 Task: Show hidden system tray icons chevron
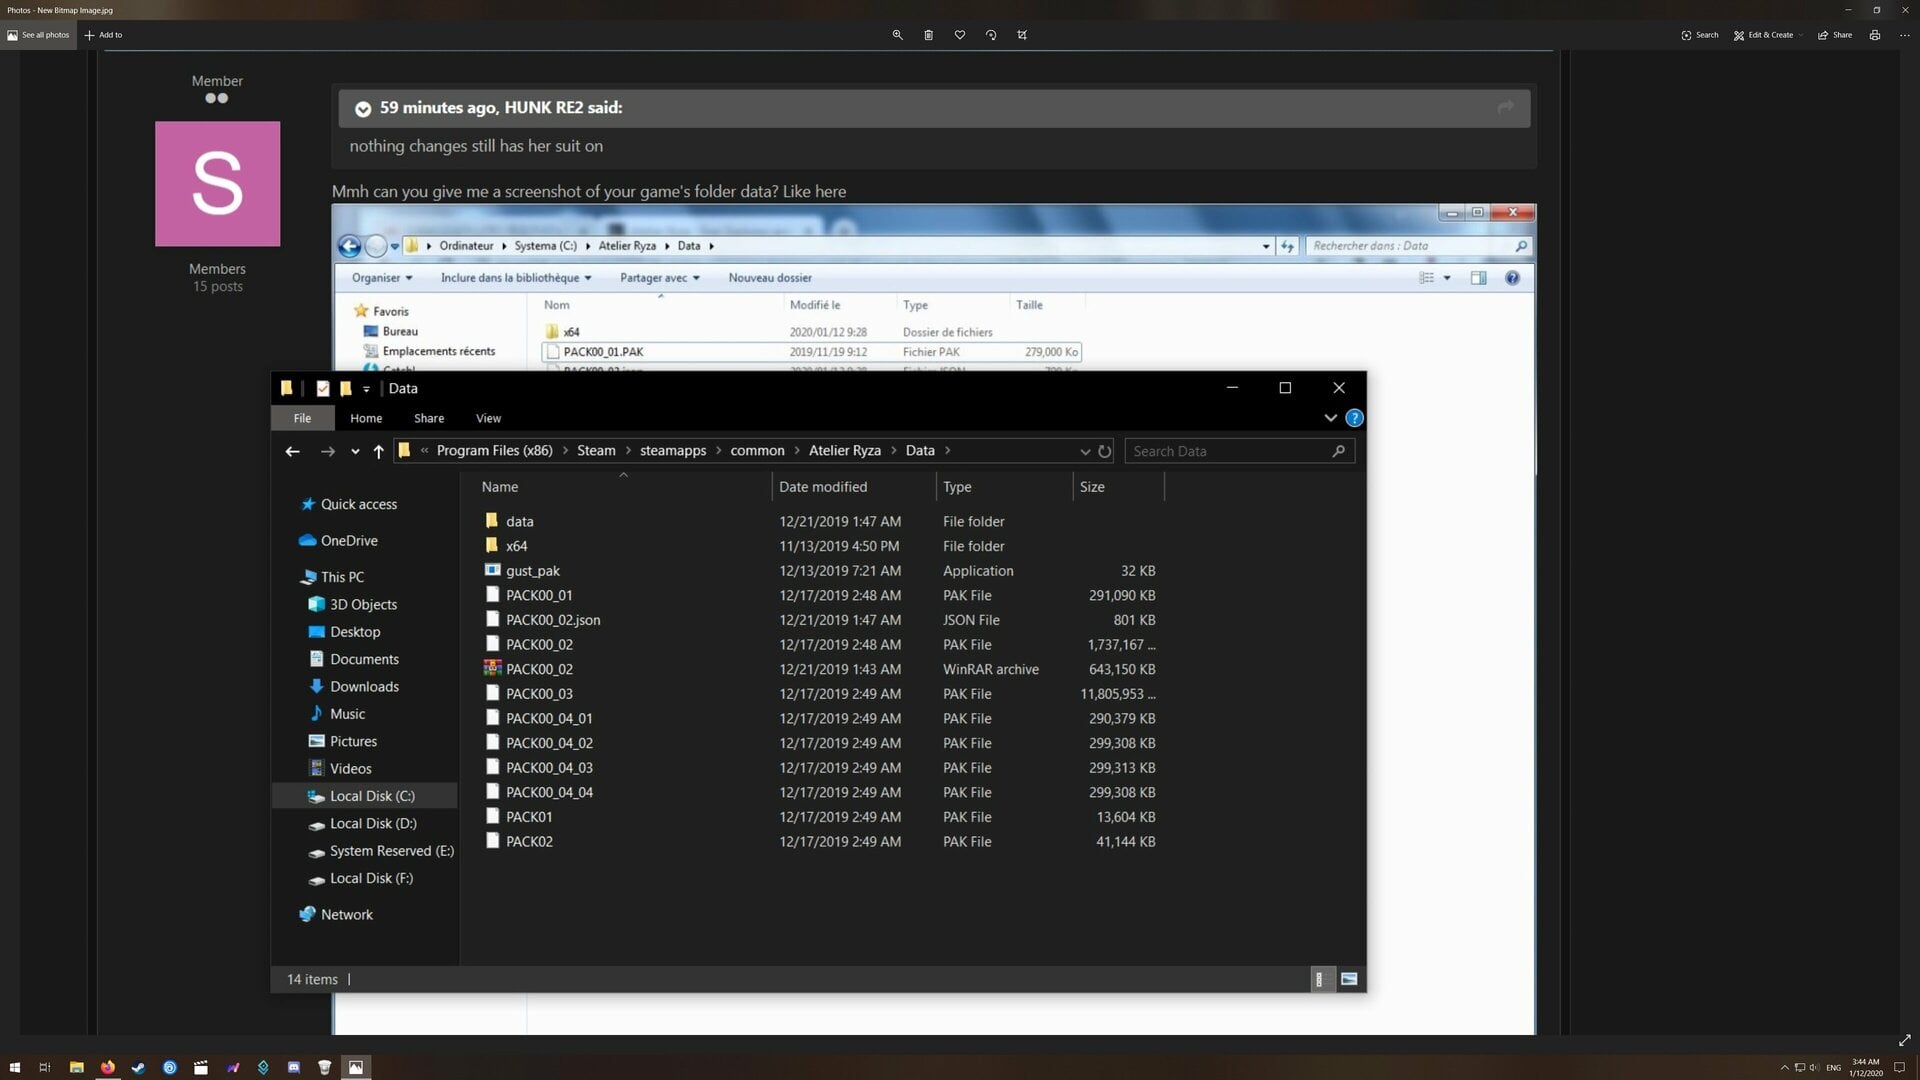(x=1784, y=1067)
